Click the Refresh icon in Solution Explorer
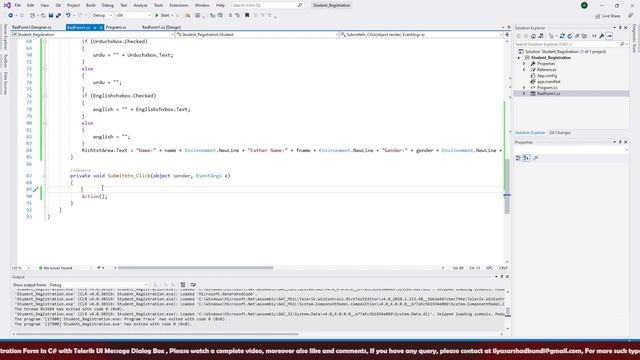Viewport: 640px width, 360px height. point(569,36)
